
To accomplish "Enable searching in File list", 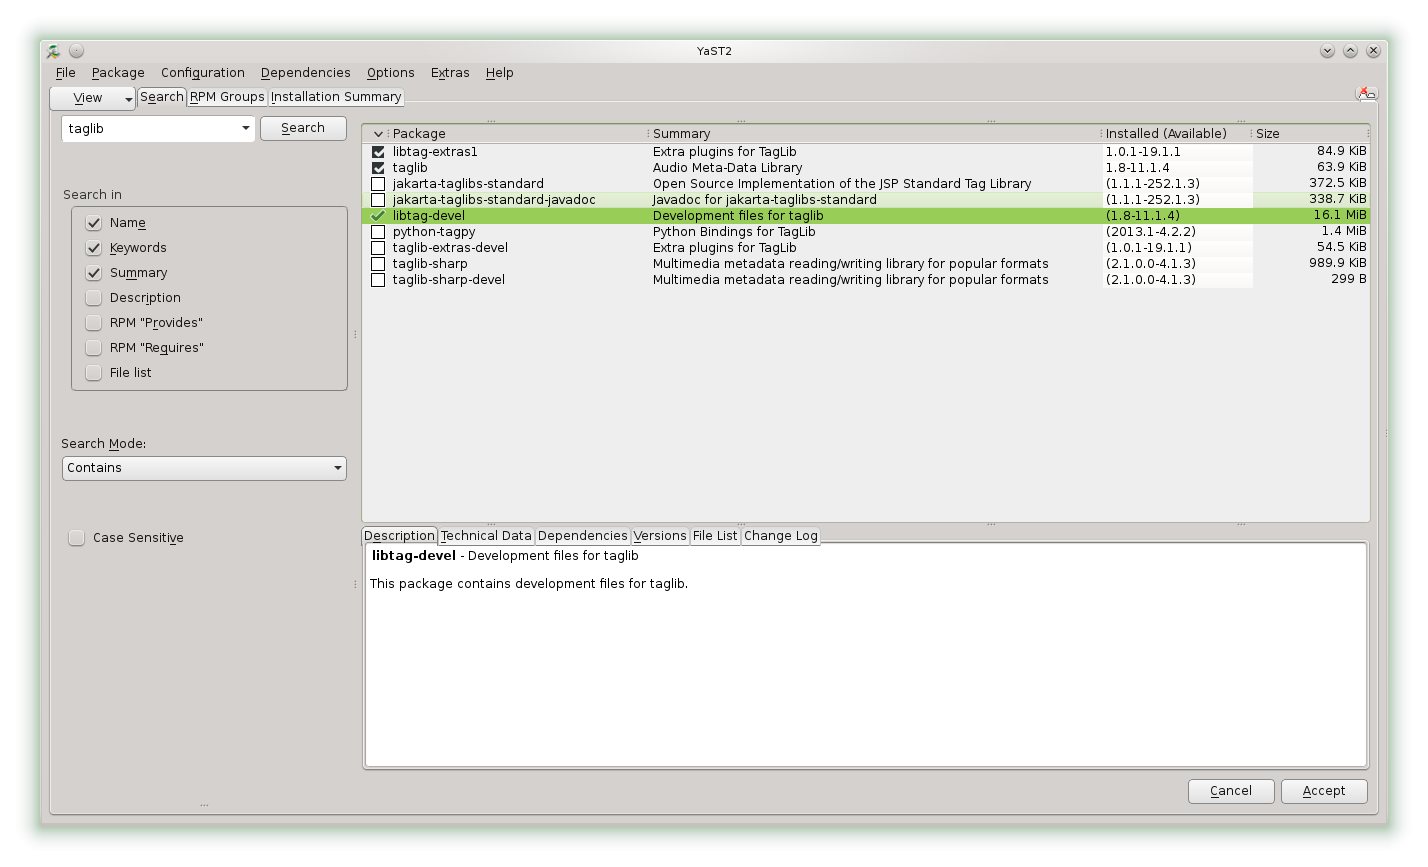I will pyautogui.click(x=94, y=373).
